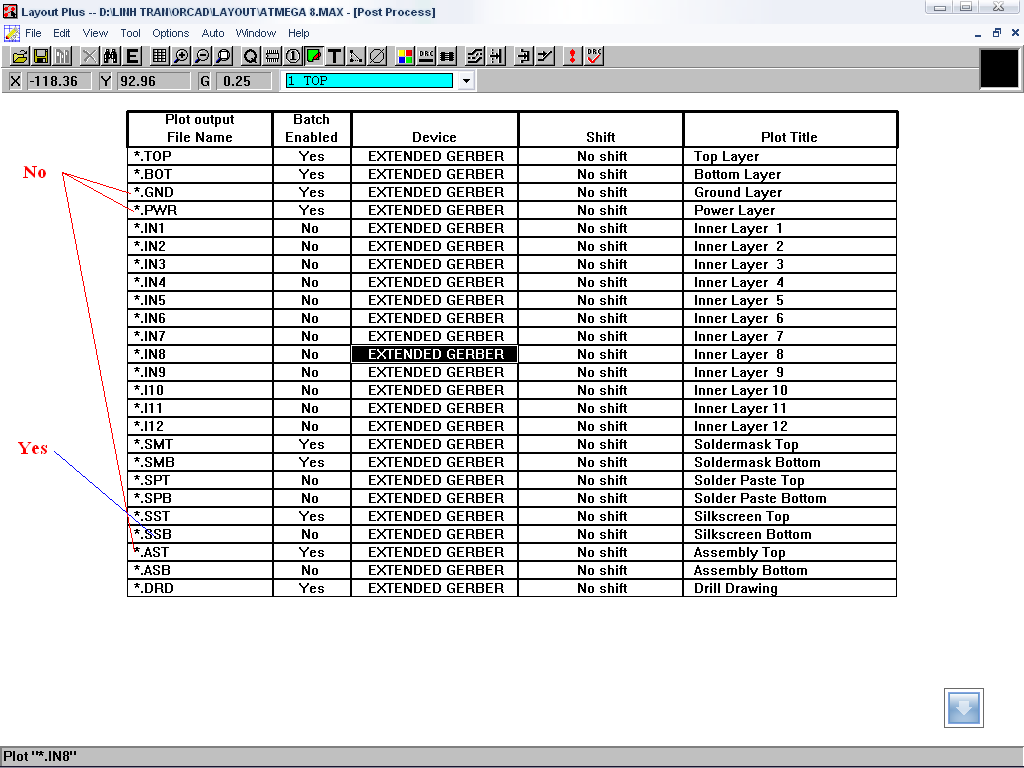Toggle Batch Enabled cell for *.GND row
Viewport: 1024px width, 768px height.
point(312,192)
